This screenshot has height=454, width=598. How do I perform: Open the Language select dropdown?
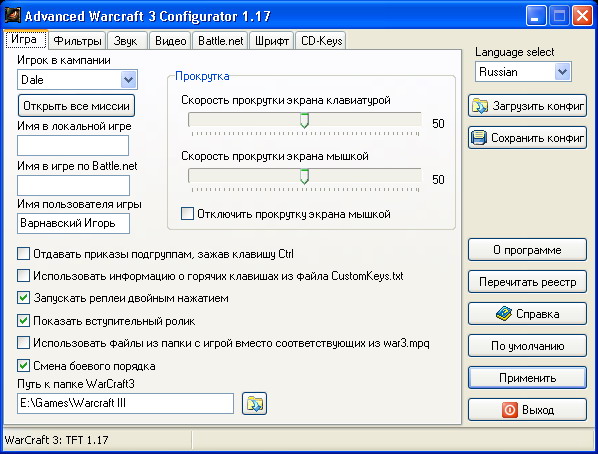click(x=563, y=72)
